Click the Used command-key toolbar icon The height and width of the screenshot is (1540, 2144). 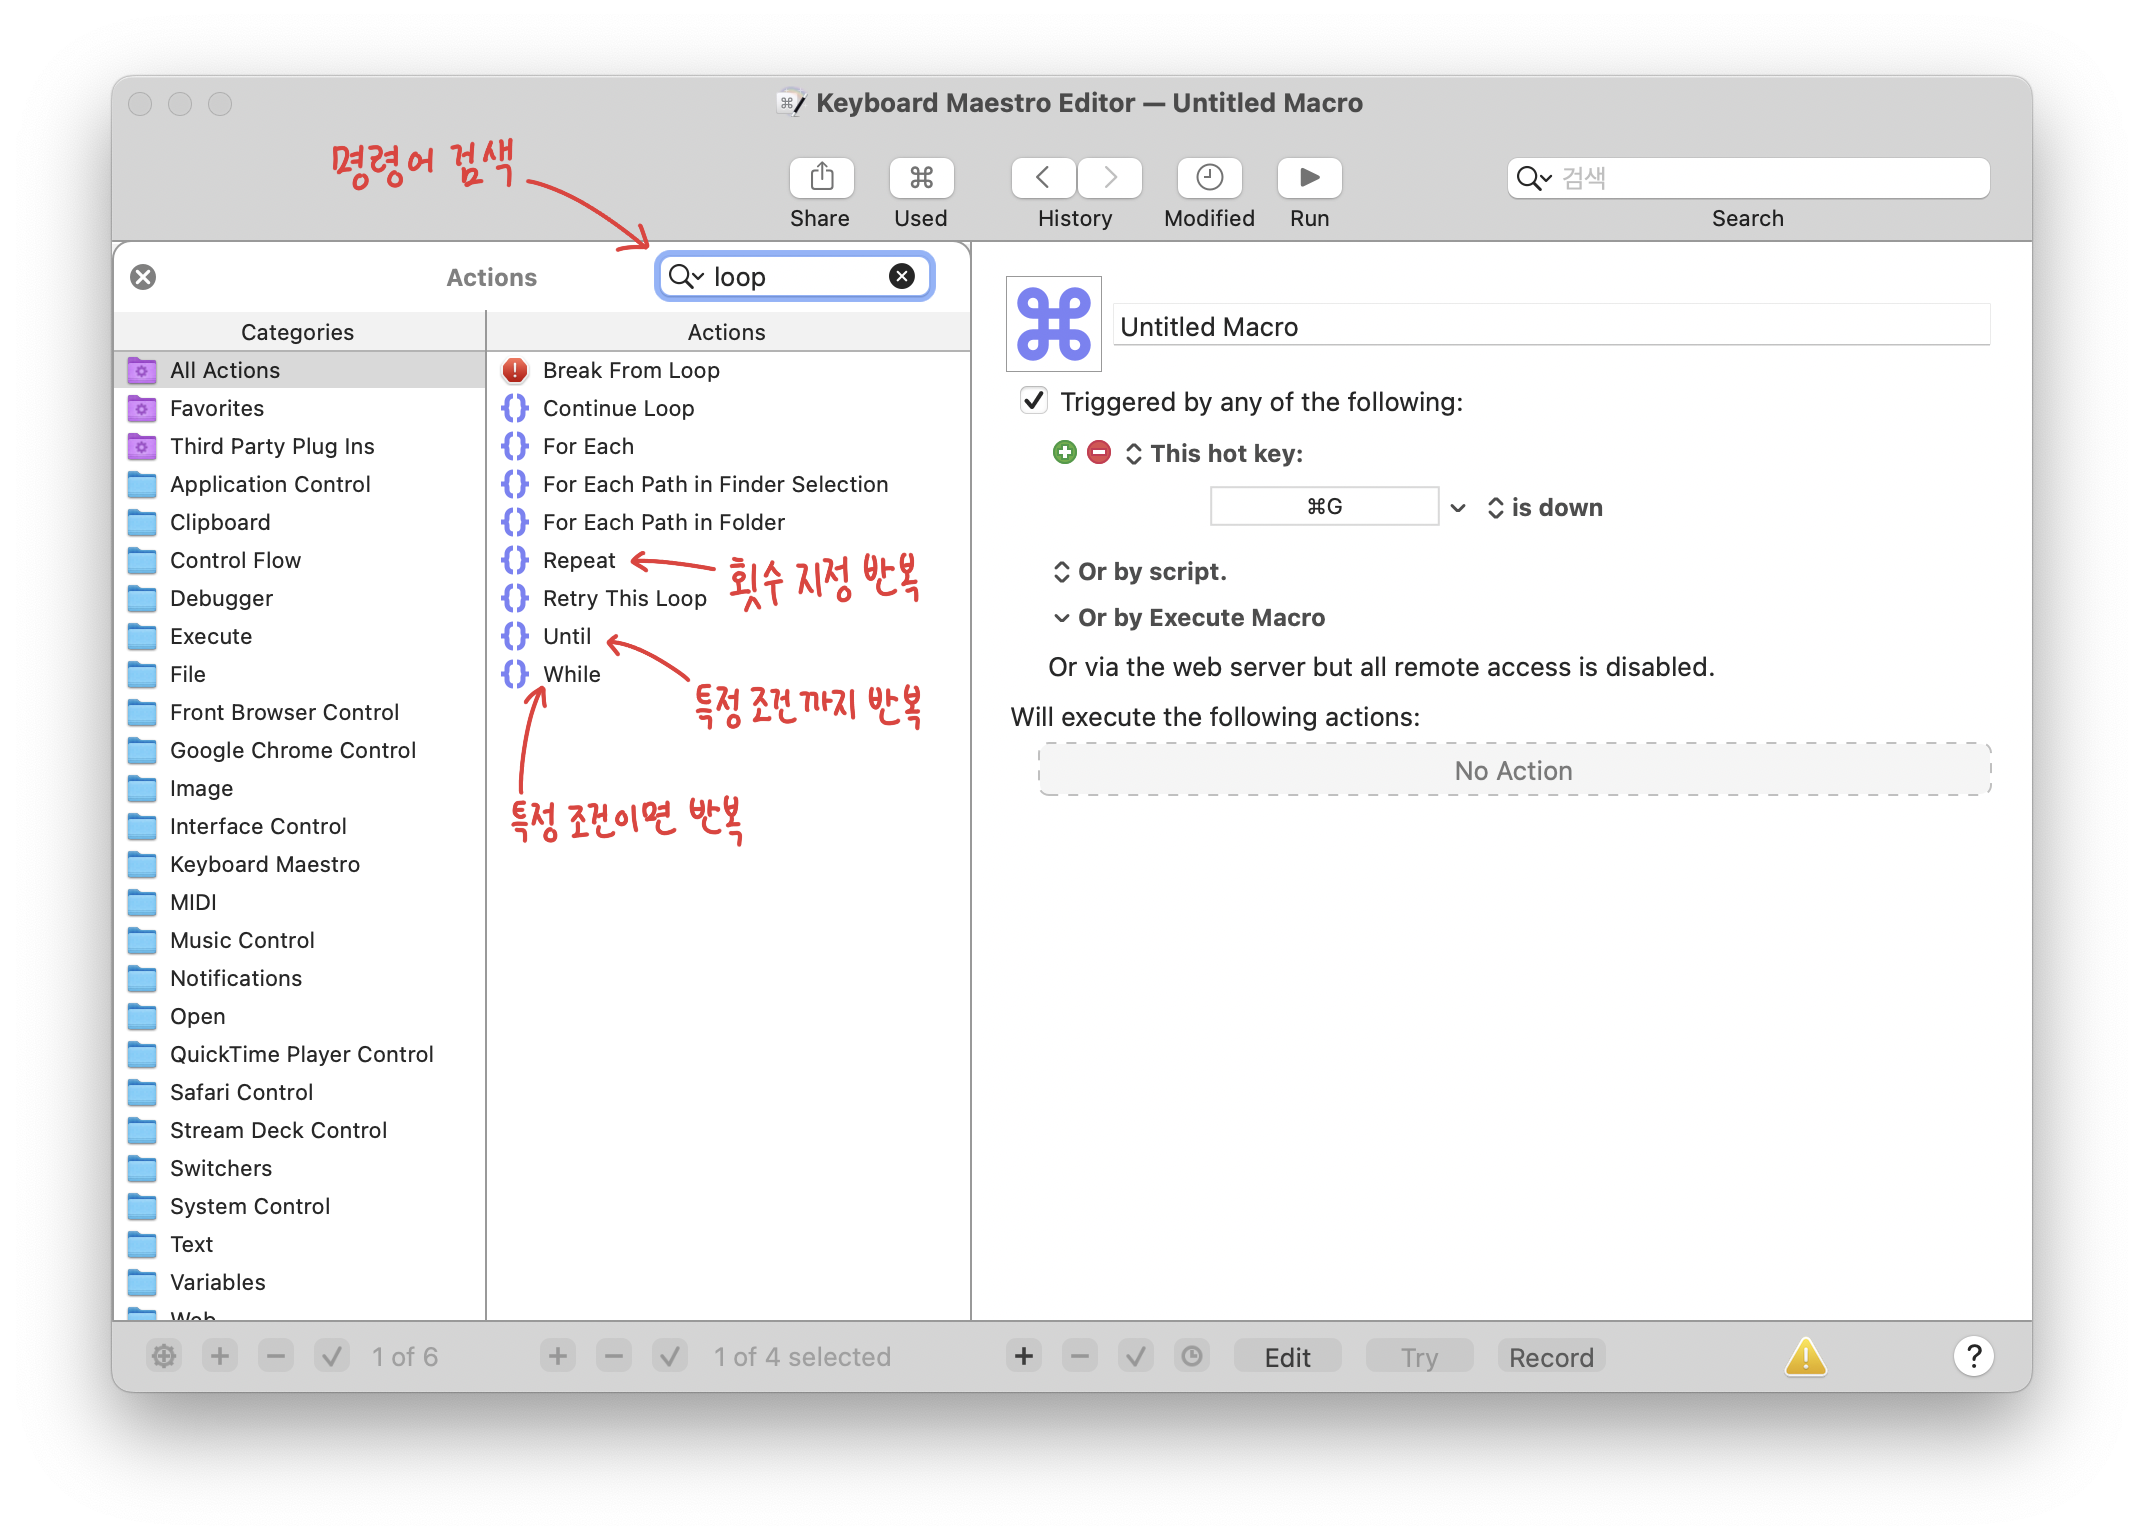tap(921, 178)
